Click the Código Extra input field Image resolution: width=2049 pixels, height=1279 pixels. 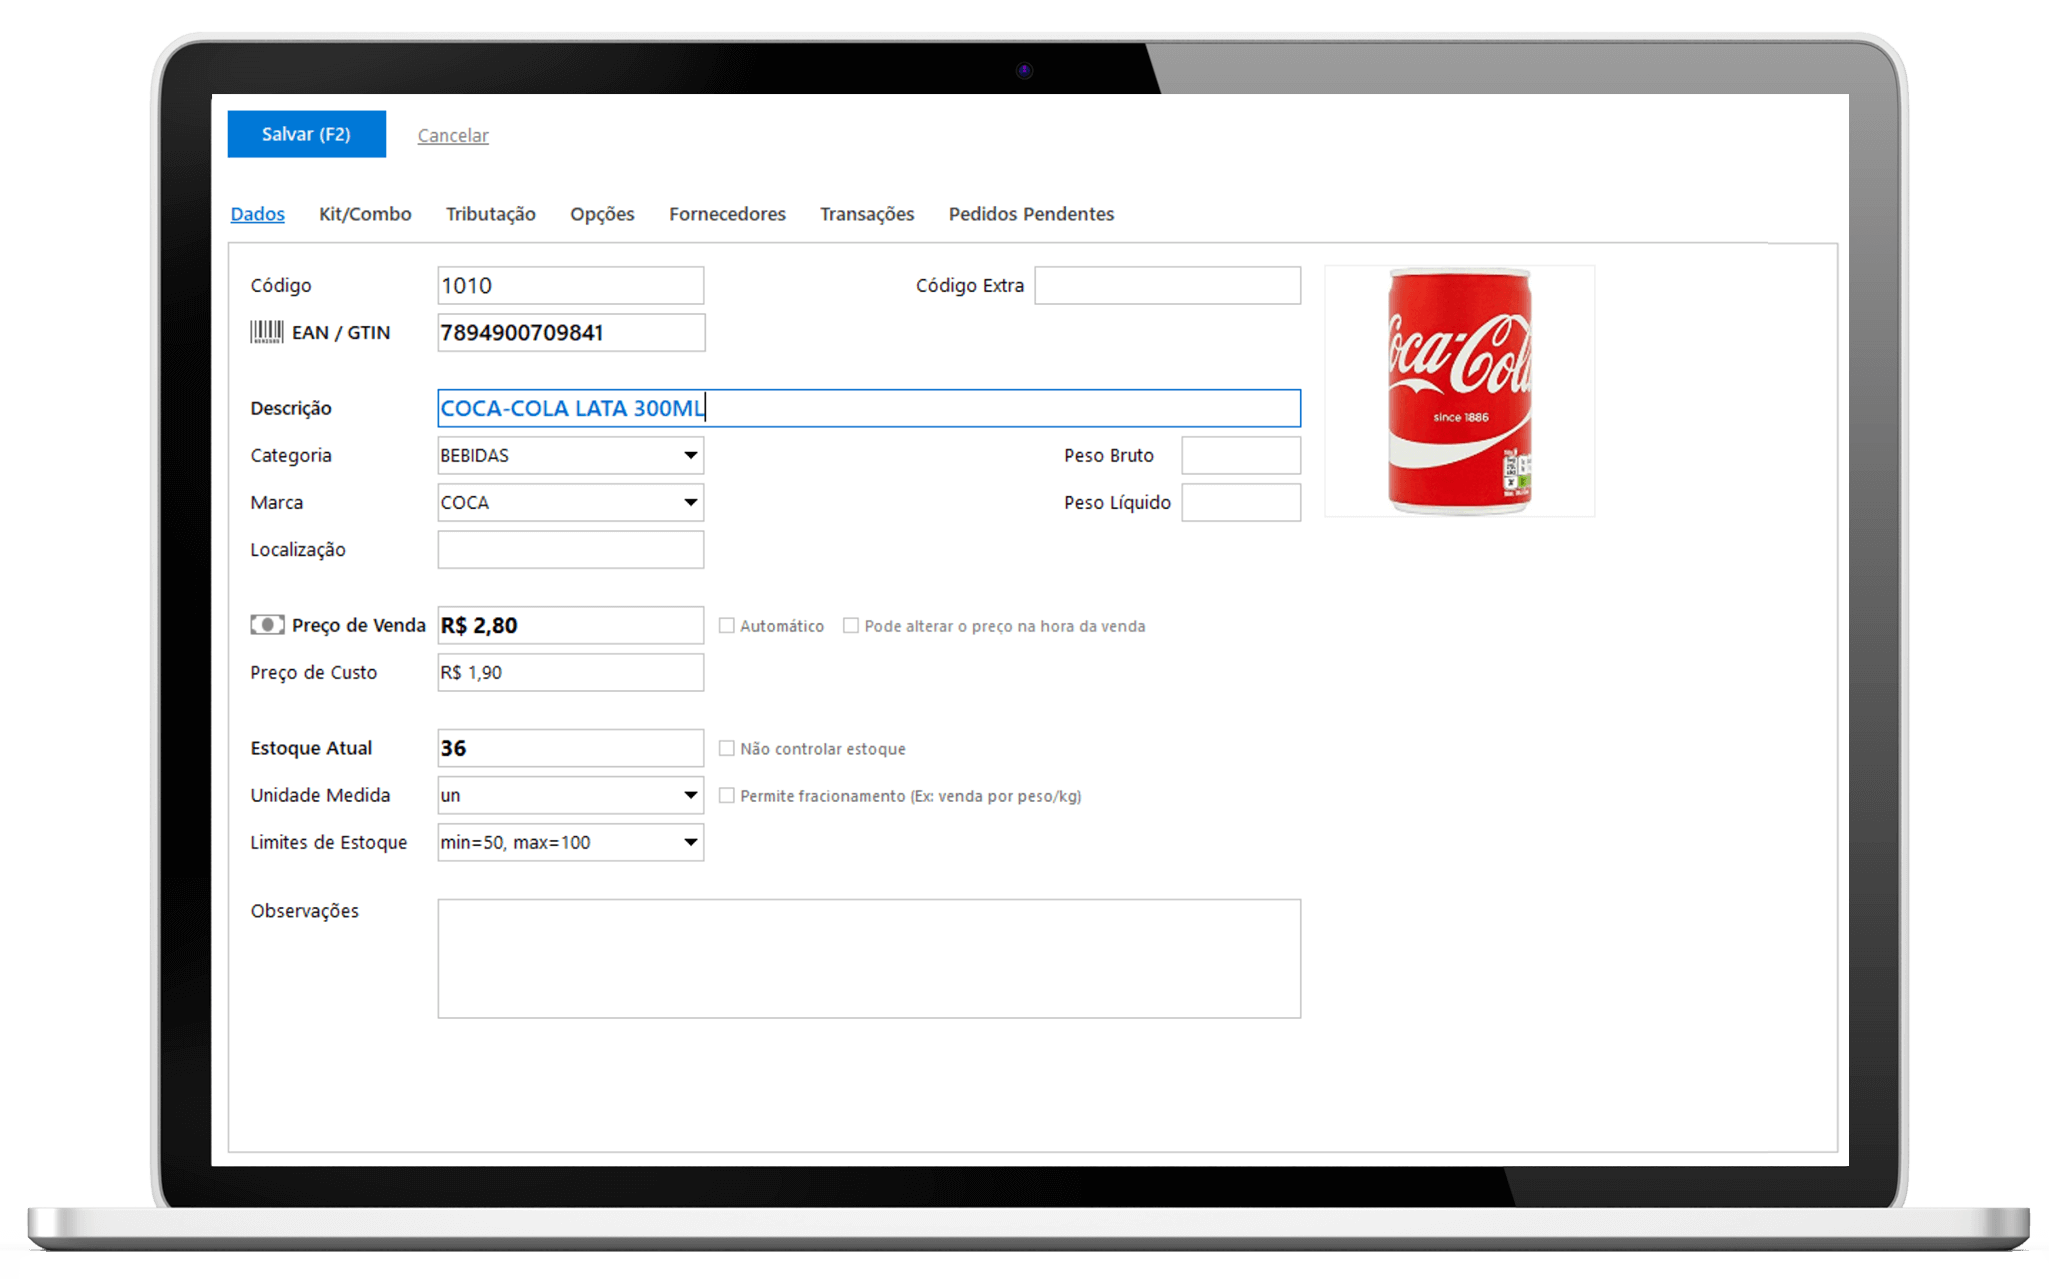1167,286
